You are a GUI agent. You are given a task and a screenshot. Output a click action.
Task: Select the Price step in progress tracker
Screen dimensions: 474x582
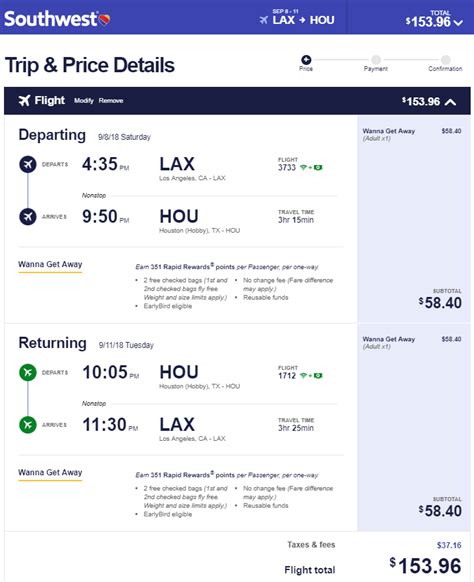306,60
